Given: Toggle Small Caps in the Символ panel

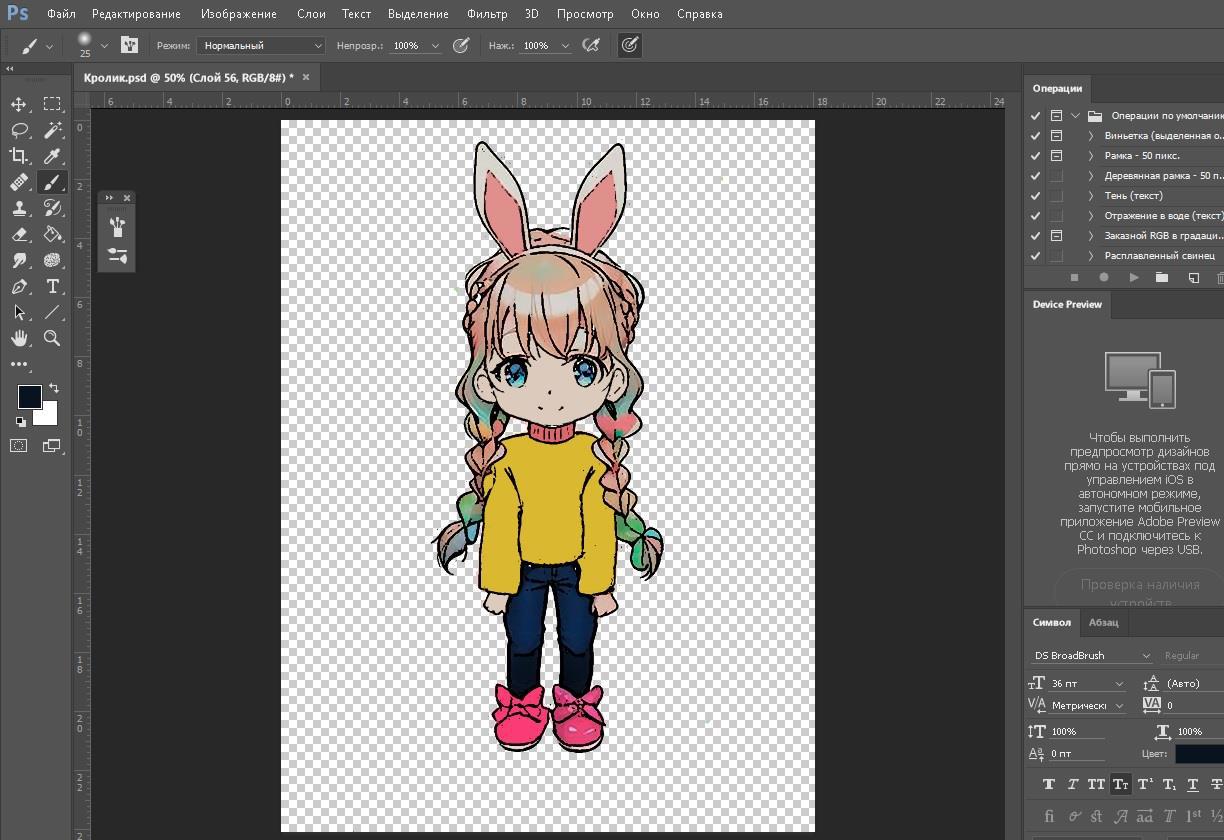Looking at the screenshot, I should (1120, 785).
